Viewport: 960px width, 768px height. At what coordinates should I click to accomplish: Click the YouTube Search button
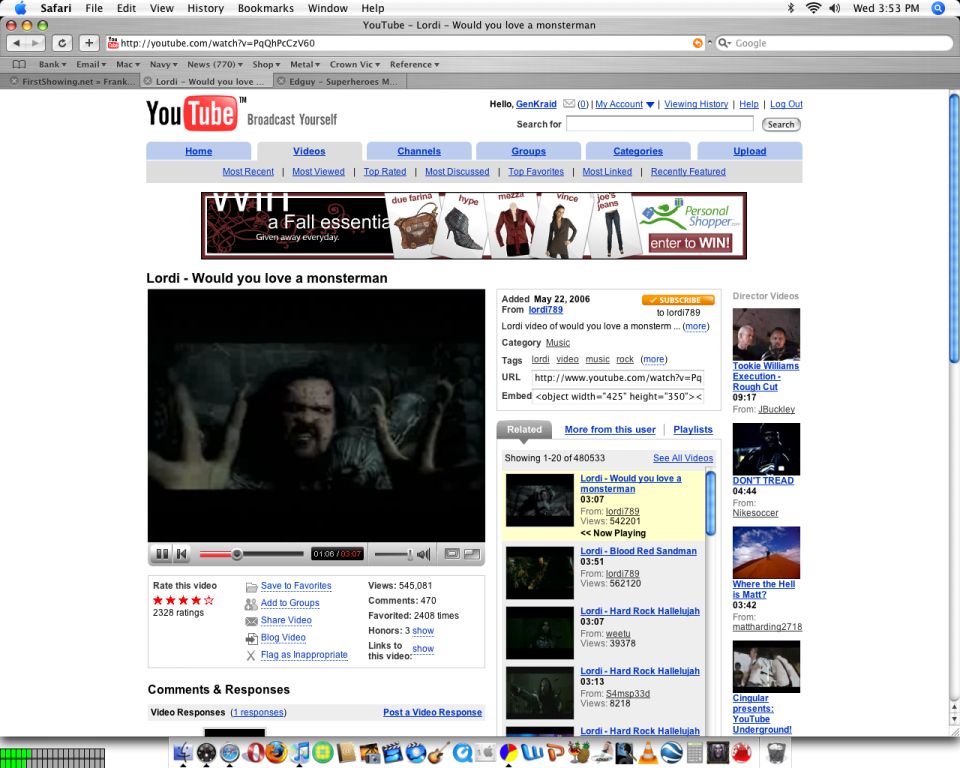click(x=781, y=124)
